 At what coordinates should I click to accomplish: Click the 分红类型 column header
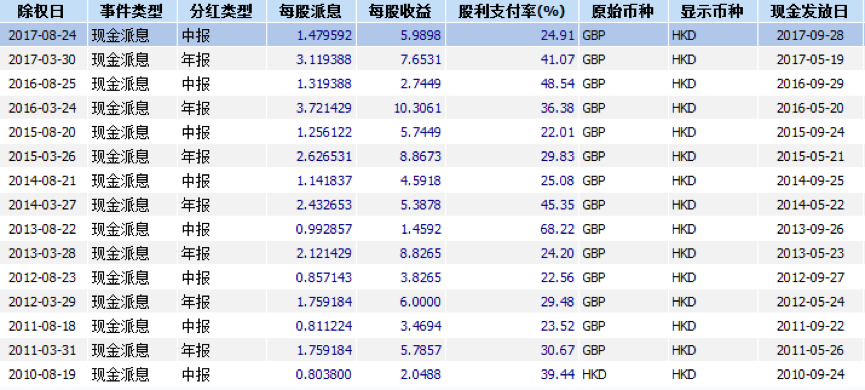click(x=222, y=11)
